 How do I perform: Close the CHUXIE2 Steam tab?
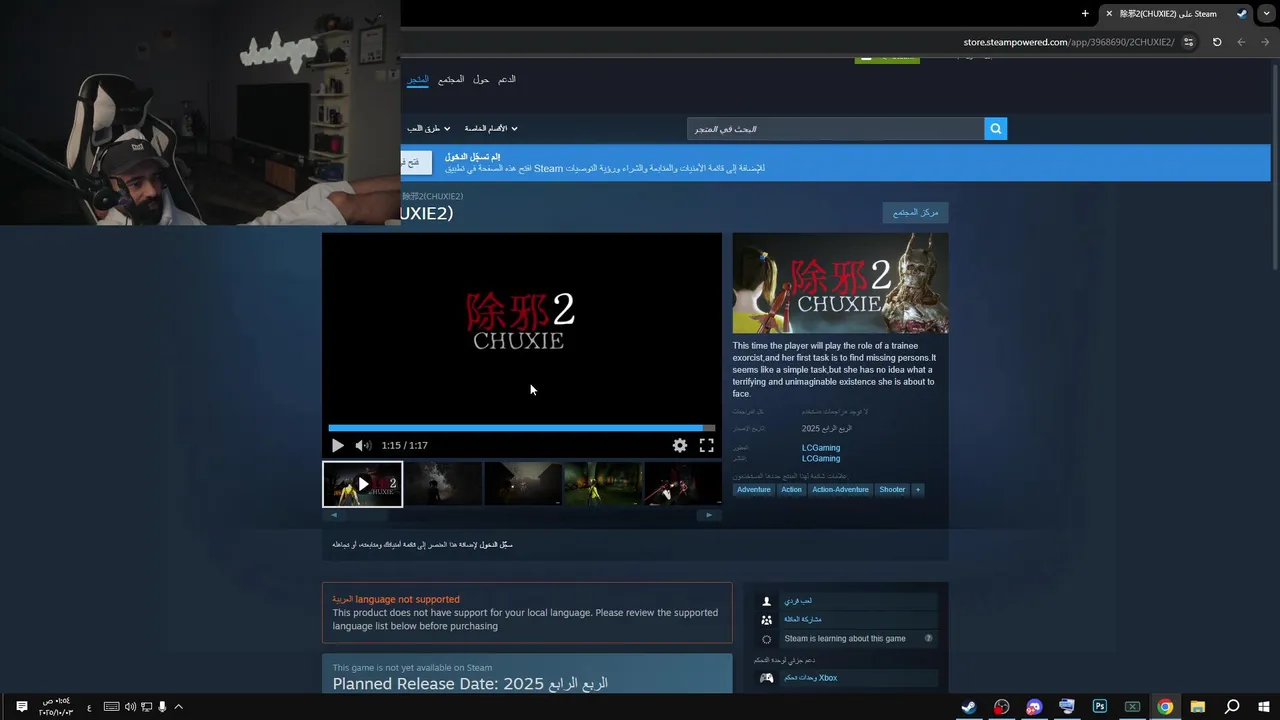(1109, 13)
